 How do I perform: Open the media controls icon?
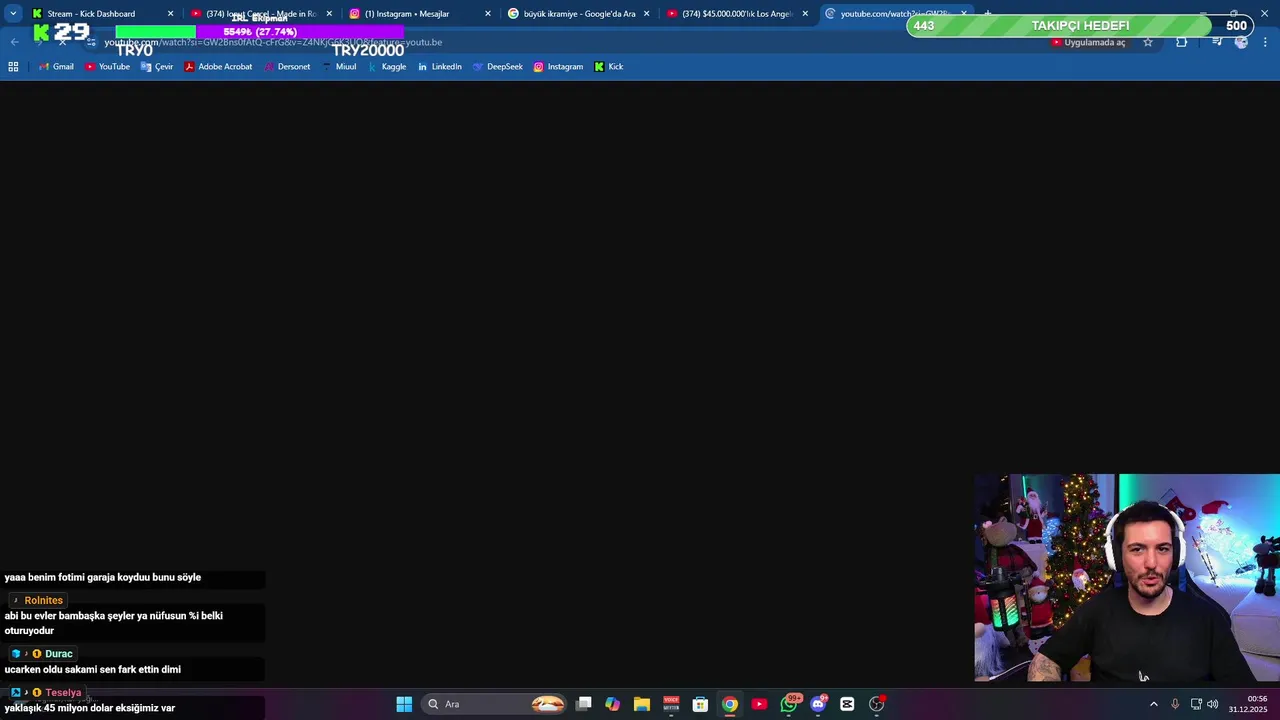[x=1216, y=42]
